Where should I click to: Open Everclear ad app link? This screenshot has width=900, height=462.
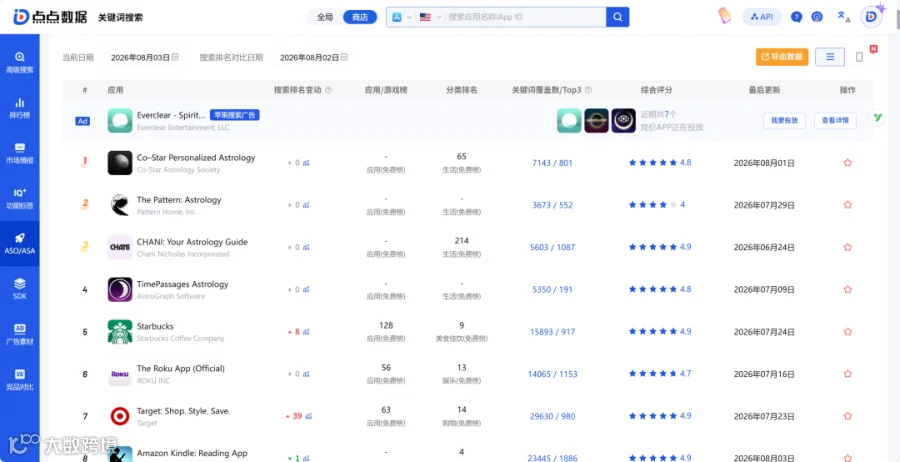coord(170,115)
